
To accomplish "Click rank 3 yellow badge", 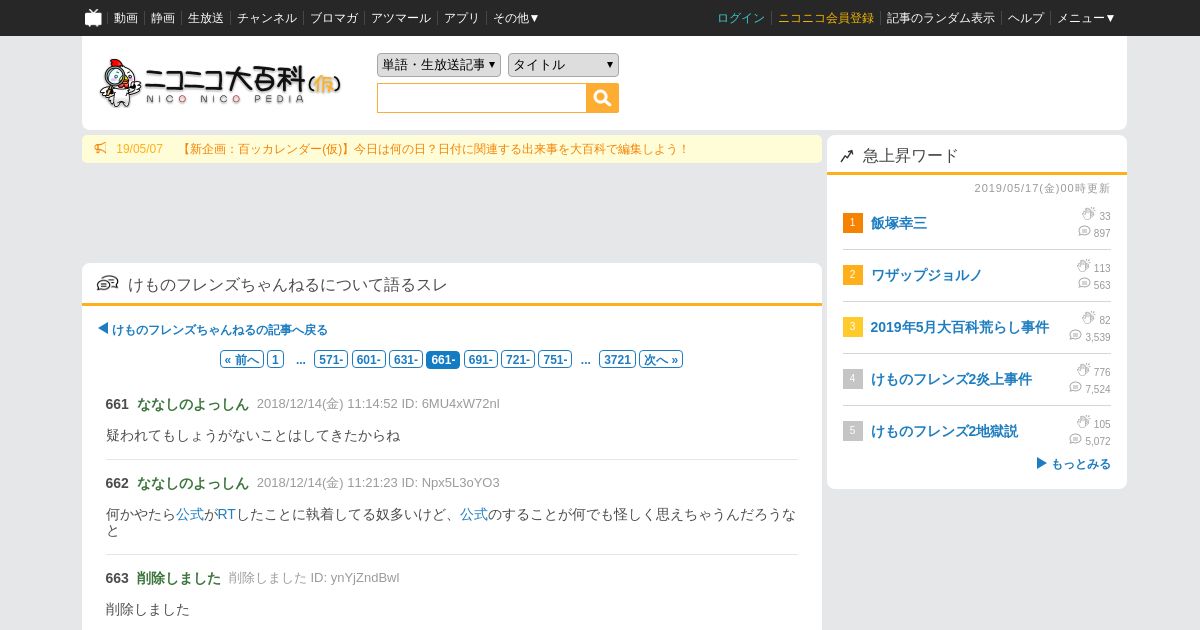I will (x=853, y=327).
